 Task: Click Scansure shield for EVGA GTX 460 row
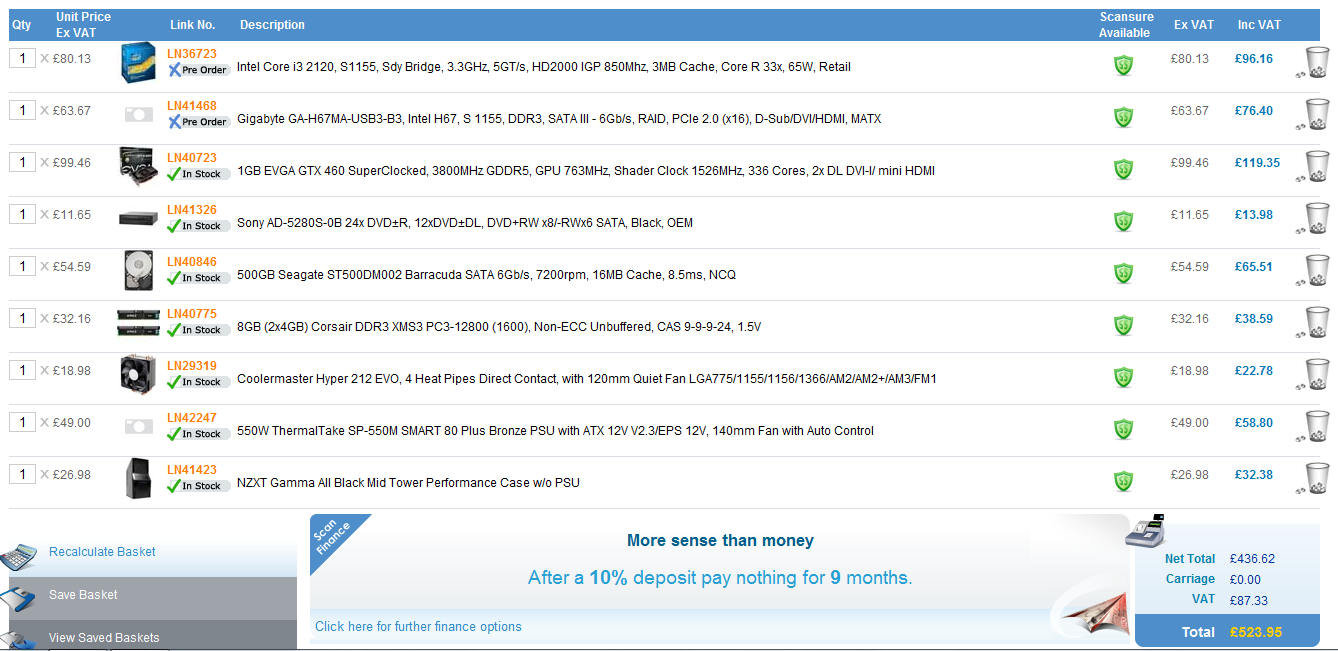pos(1124,170)
